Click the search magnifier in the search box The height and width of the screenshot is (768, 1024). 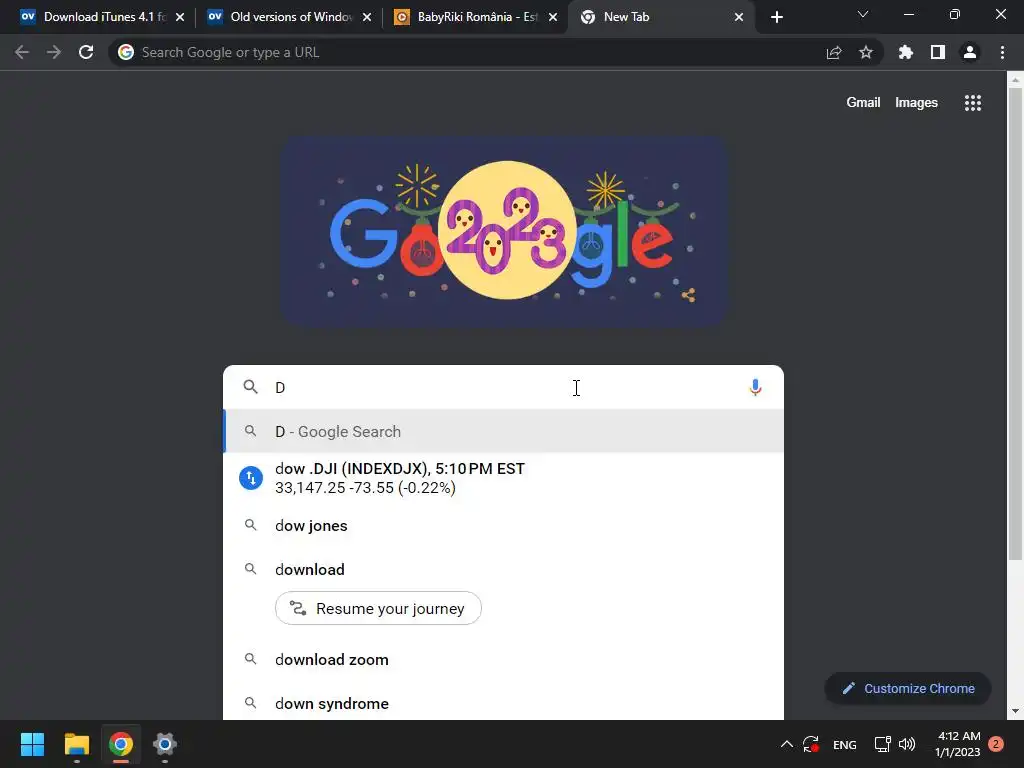pos(250,387)
